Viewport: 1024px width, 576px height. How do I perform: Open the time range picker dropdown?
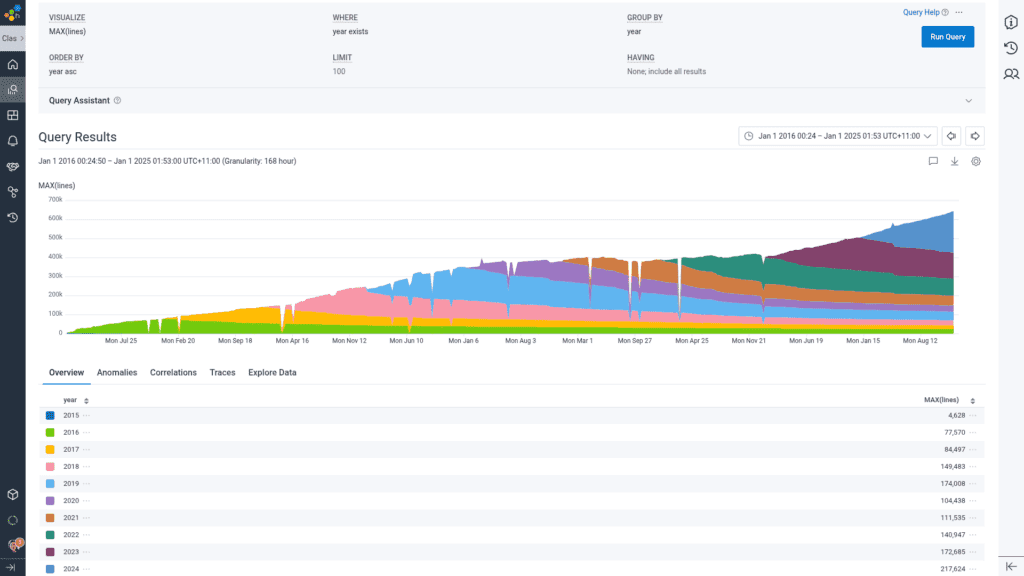[x=838, y=136]
